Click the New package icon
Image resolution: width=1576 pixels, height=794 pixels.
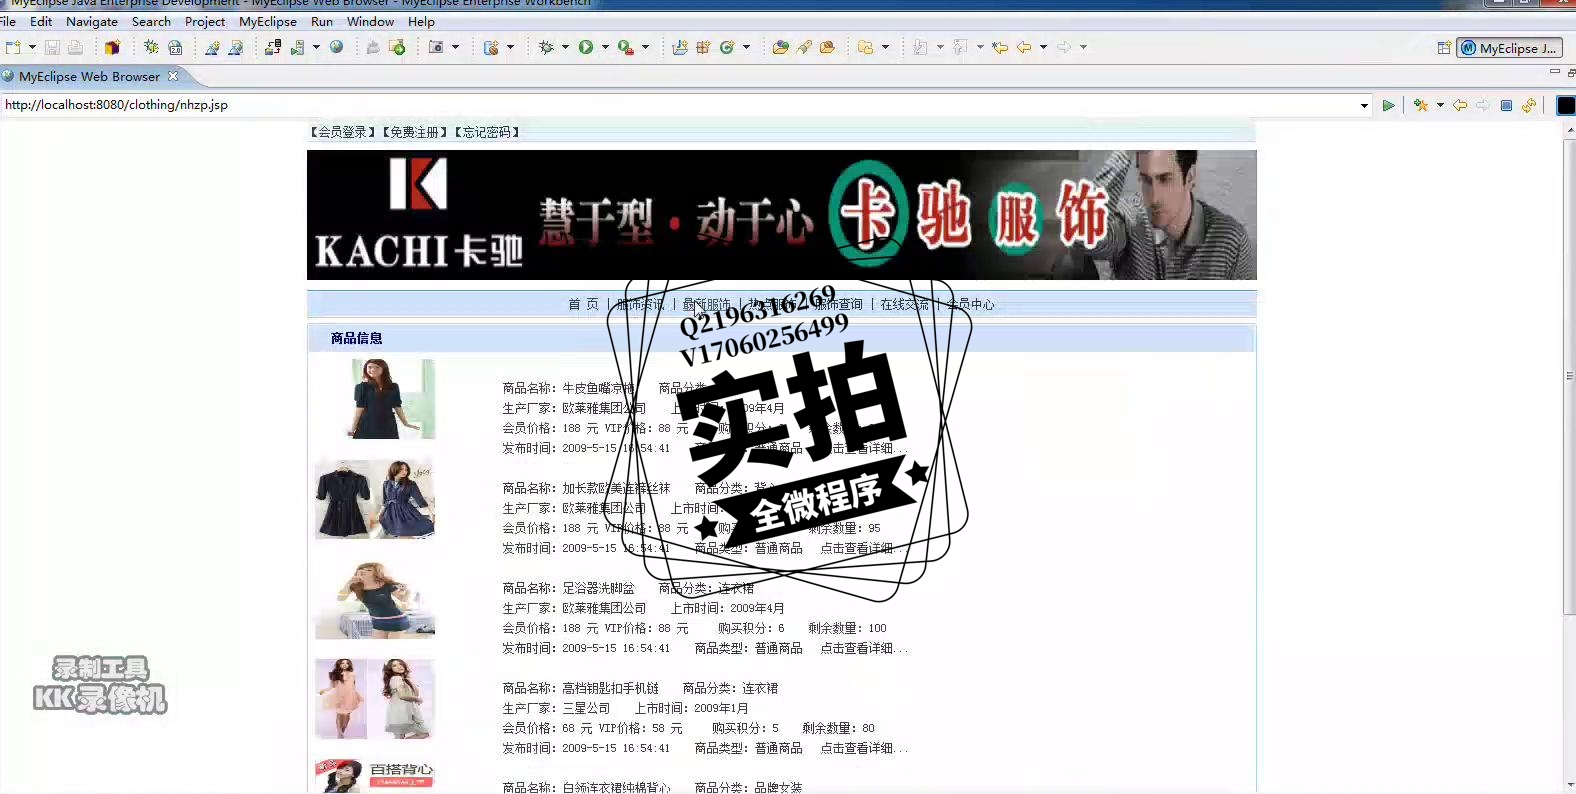(703, 47)
